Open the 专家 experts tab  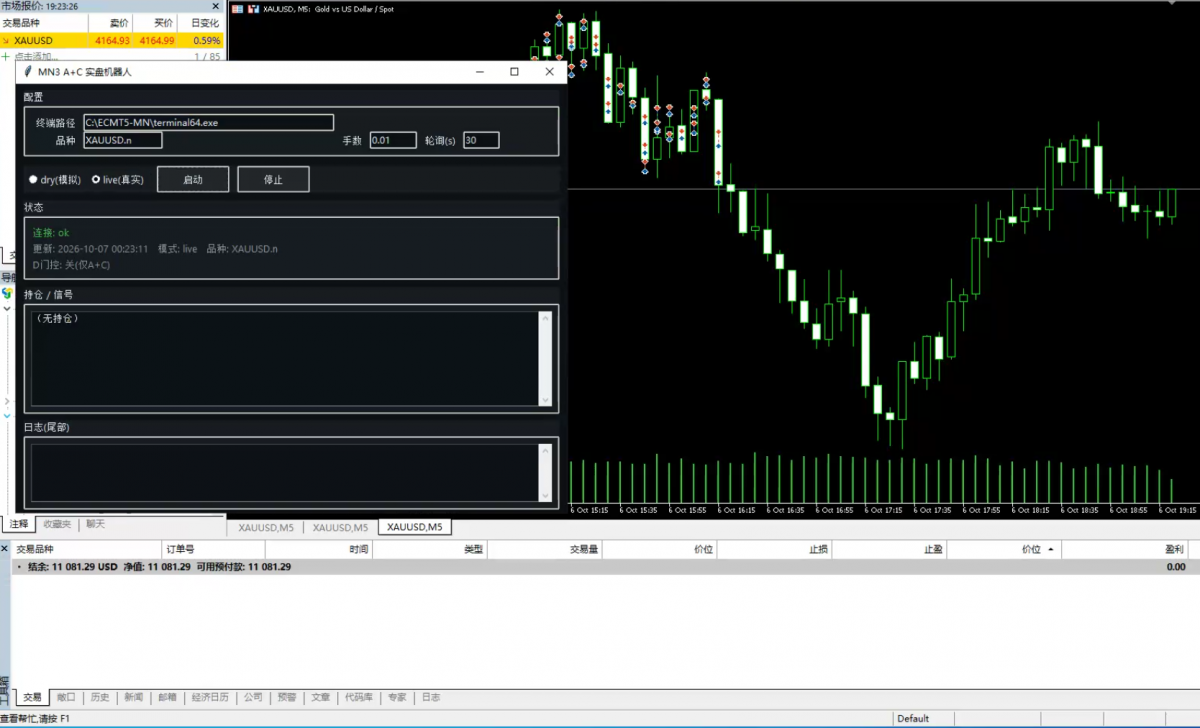coord(397,697)
